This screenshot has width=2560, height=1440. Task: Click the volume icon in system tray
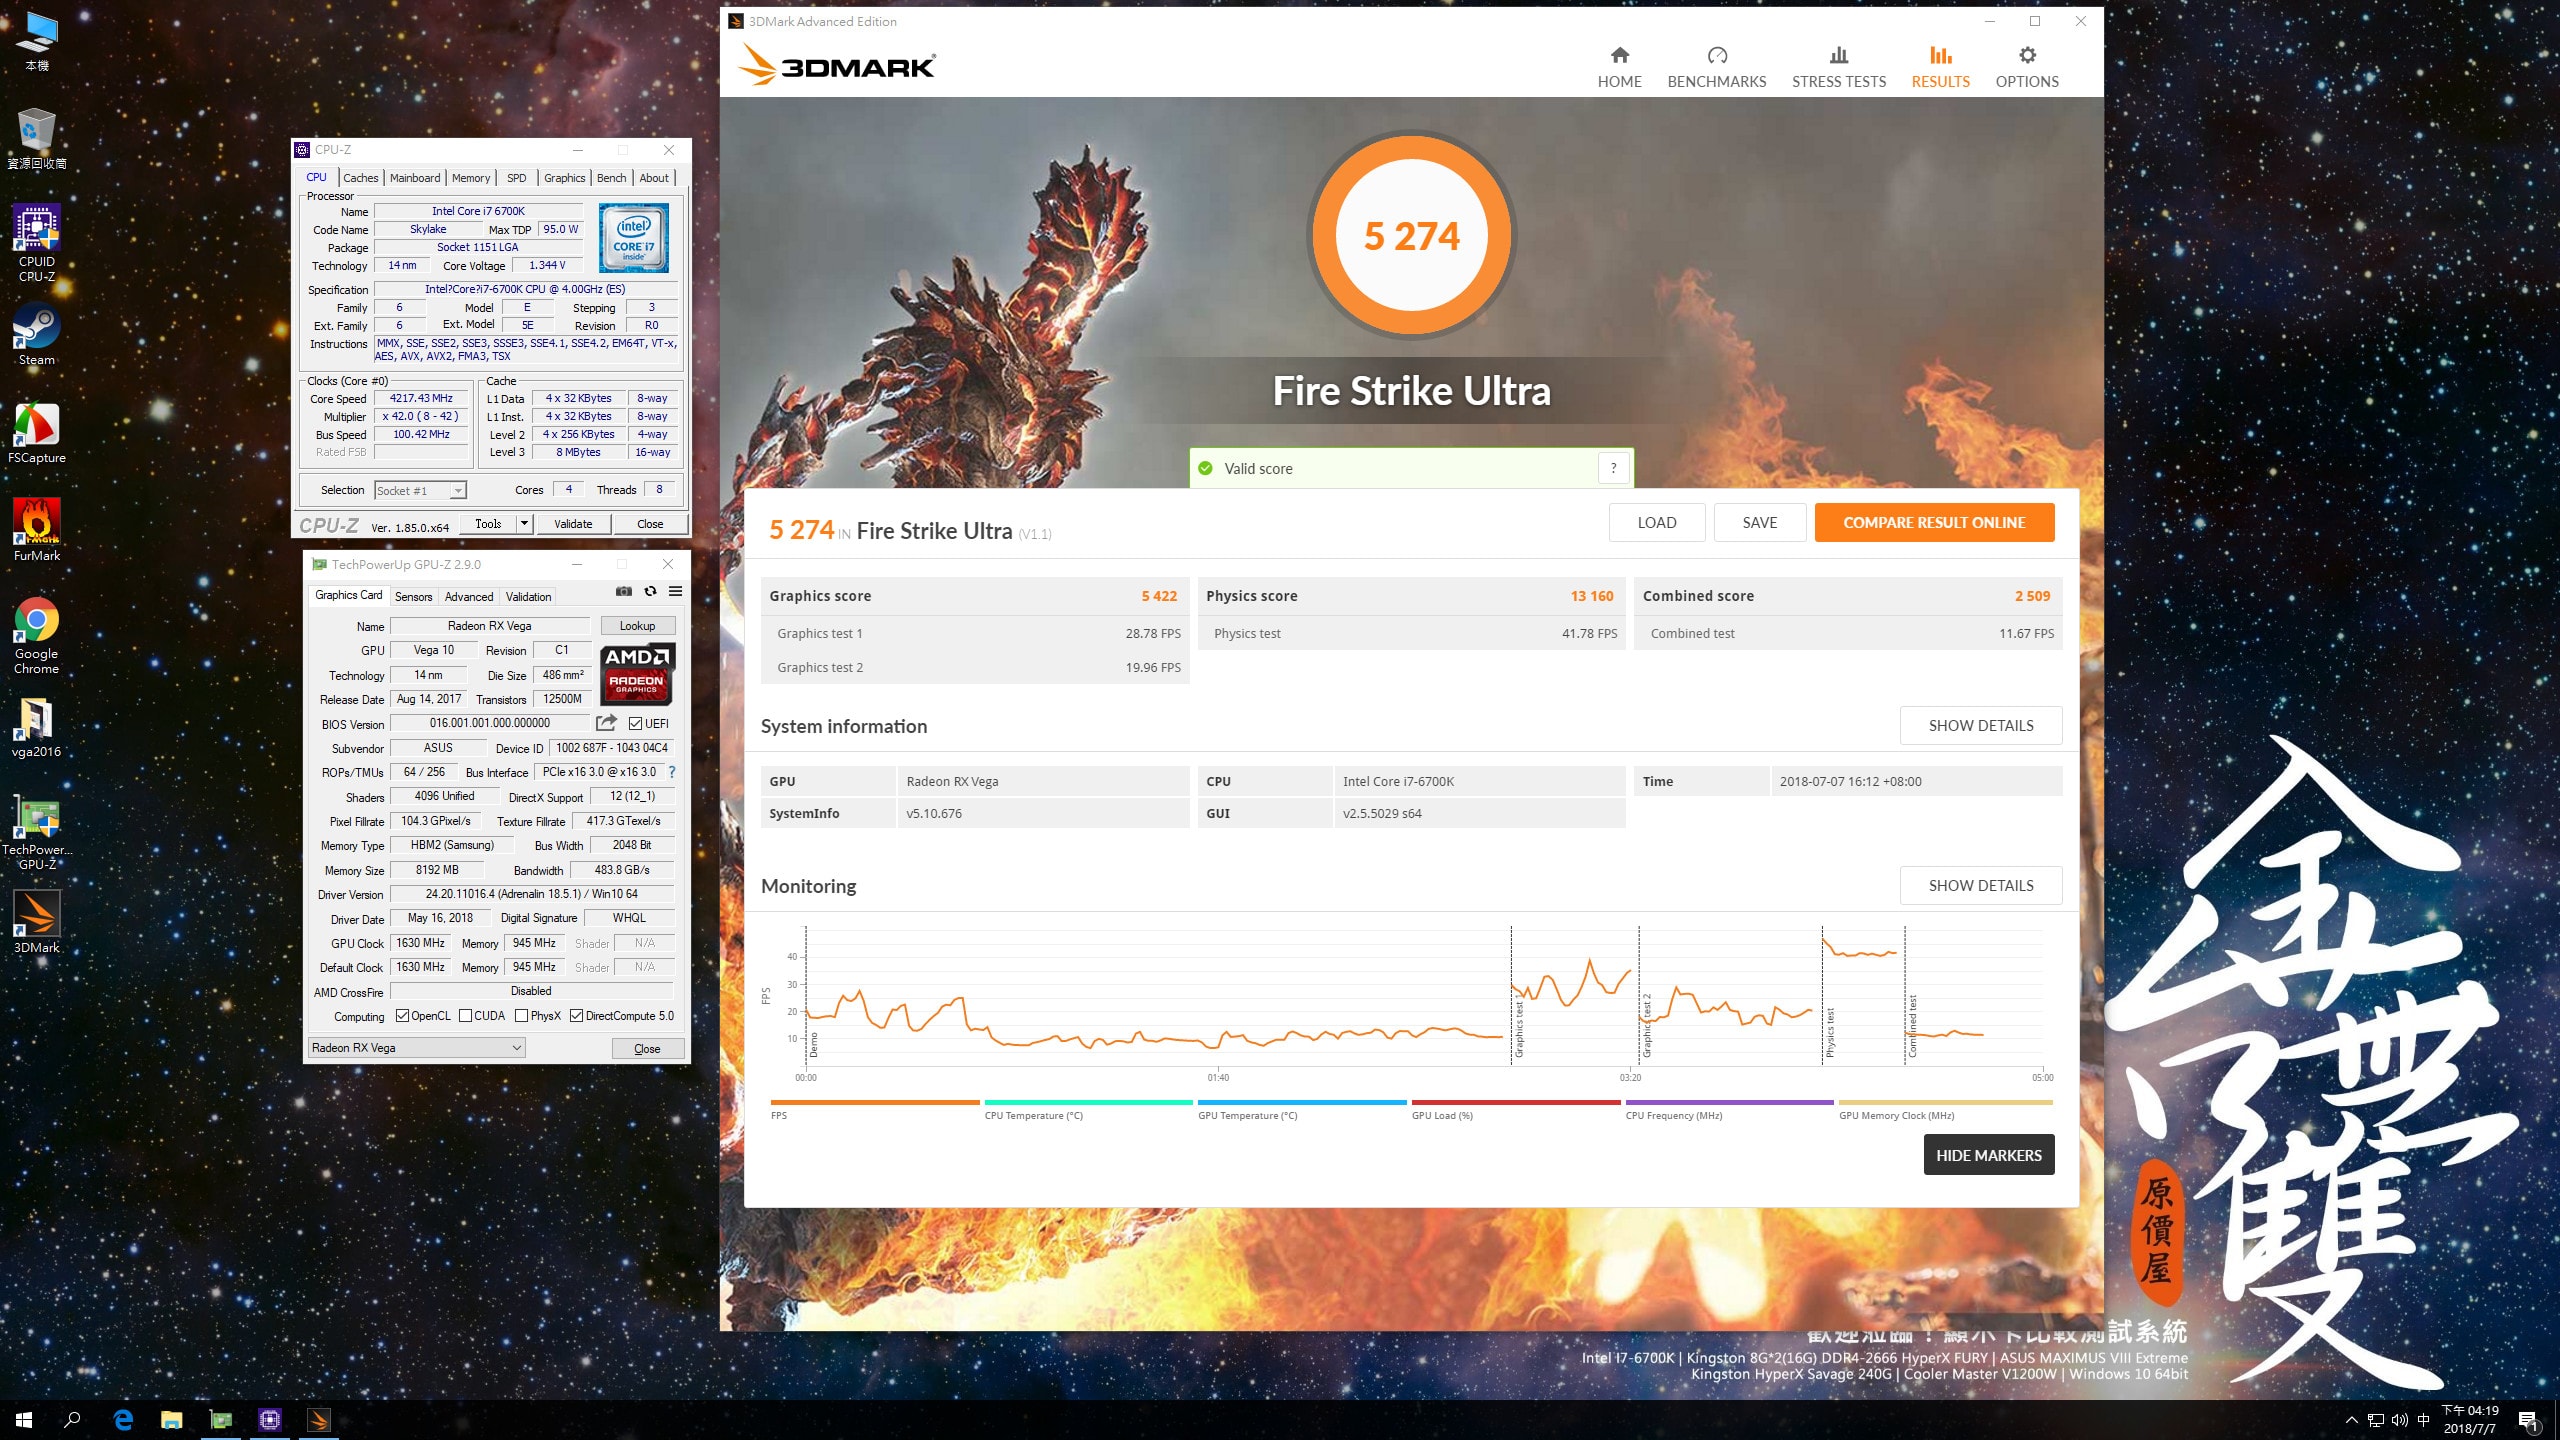[2399, 1420]
